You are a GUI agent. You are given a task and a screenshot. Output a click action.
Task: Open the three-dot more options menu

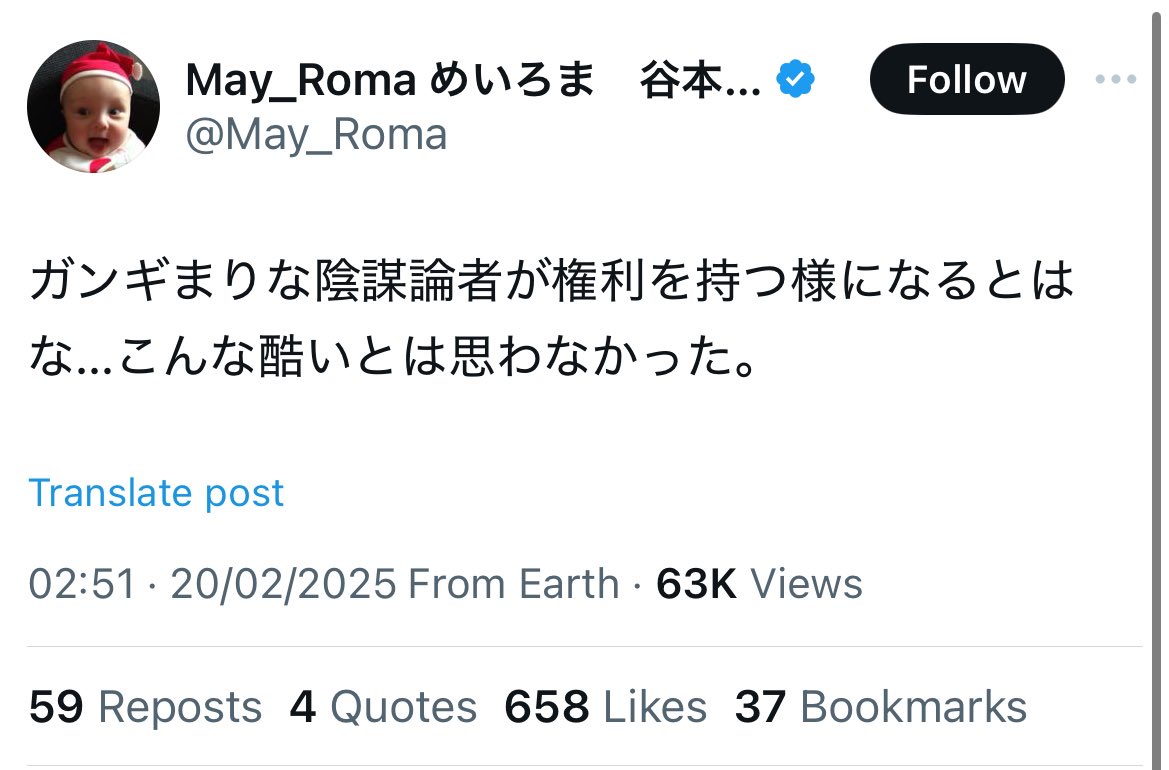pyautogui.click(x=1115, y=79)
